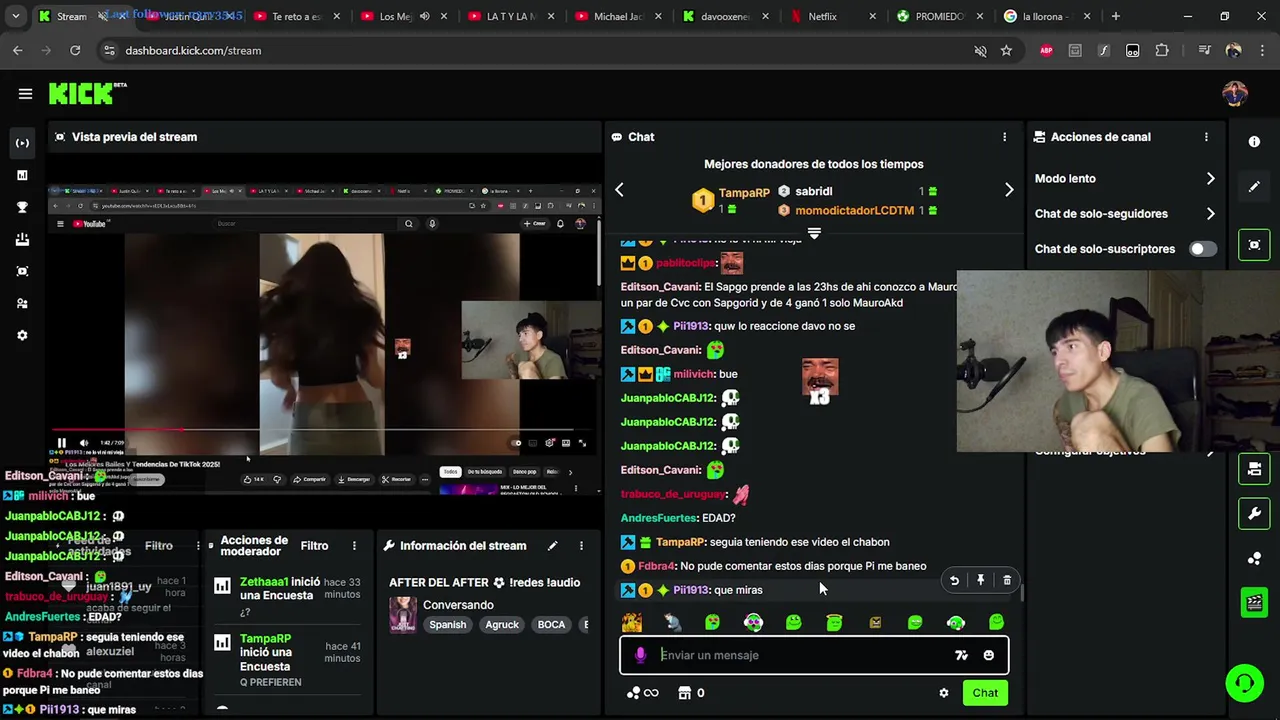Click the three-dots points icon in right toolbar
1280x720 pixels.
coord(1254,559)
